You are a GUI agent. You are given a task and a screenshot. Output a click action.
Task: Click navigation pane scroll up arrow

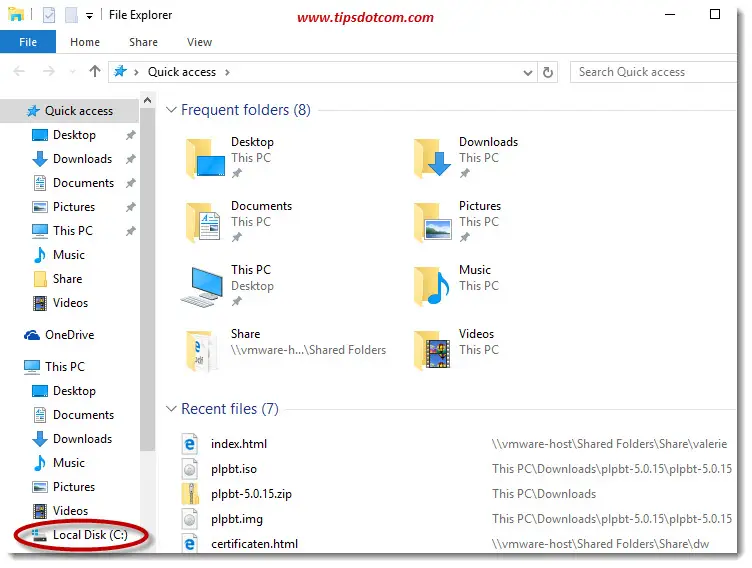click(x=148, y=100)
